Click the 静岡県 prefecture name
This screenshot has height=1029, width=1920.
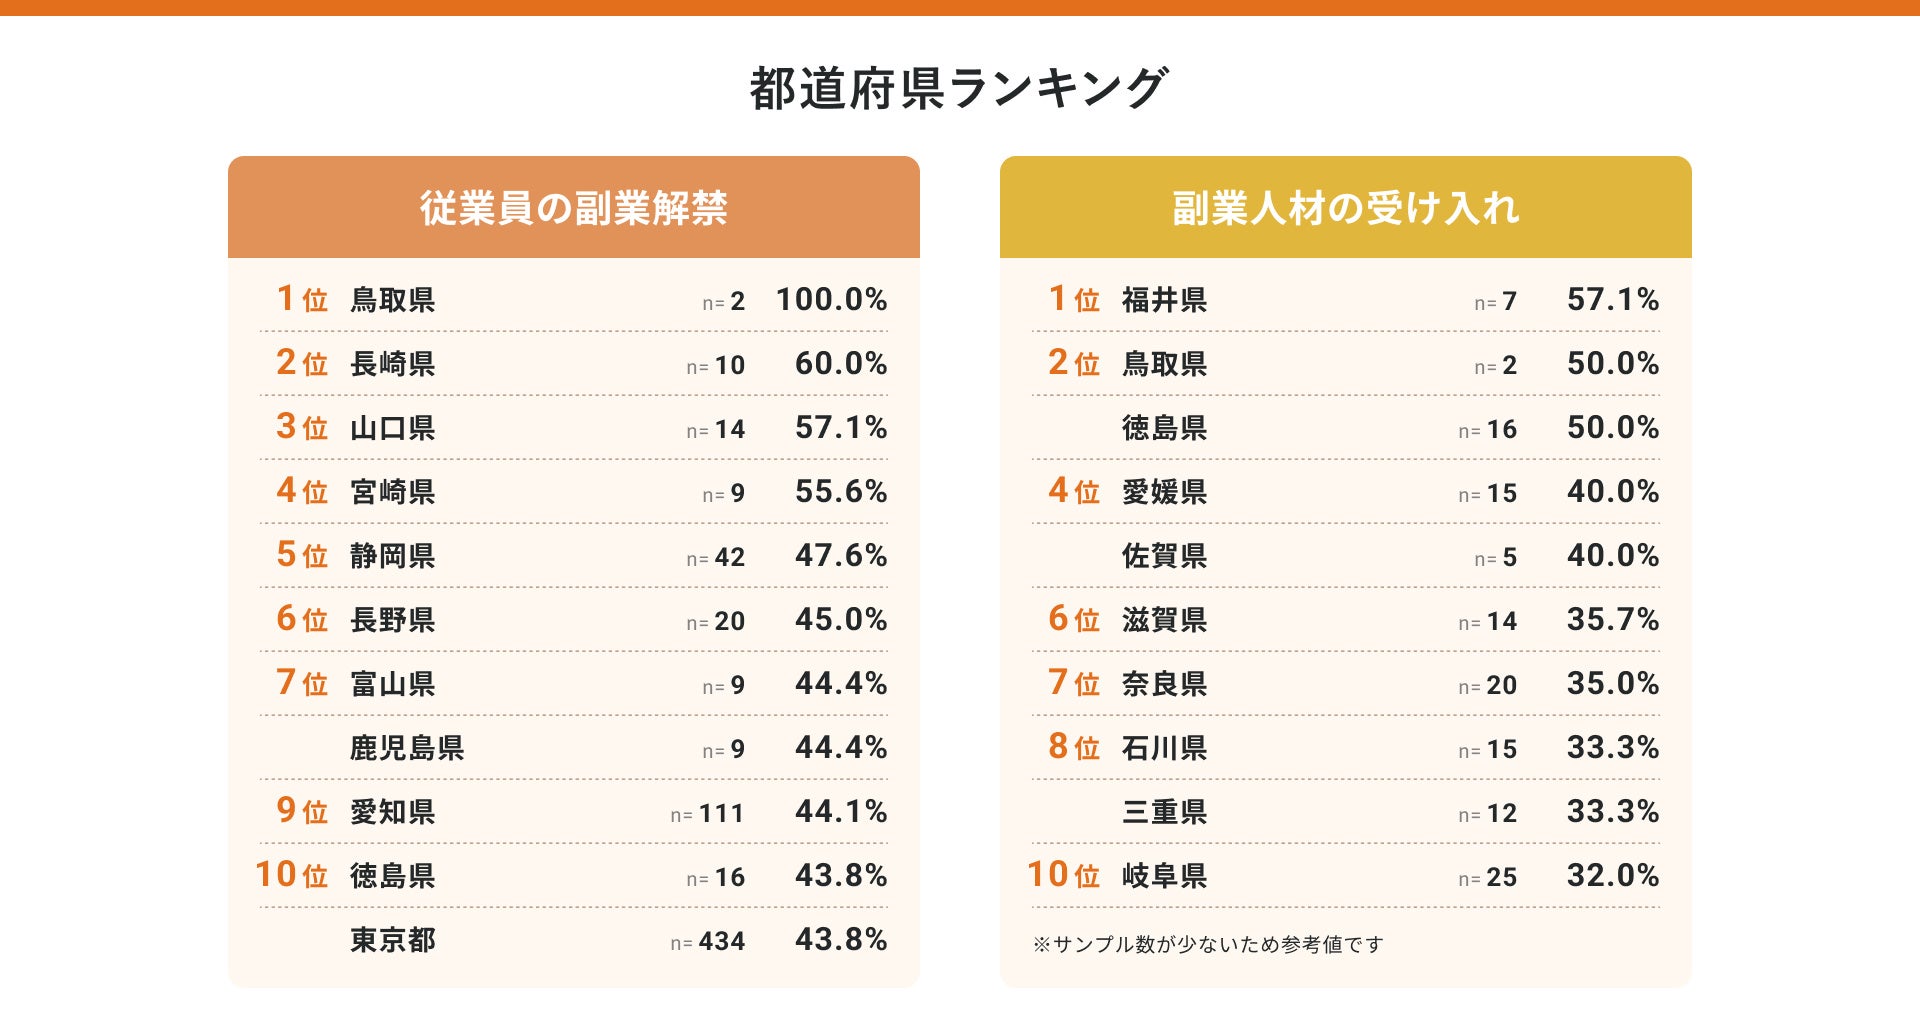[392, 556]
